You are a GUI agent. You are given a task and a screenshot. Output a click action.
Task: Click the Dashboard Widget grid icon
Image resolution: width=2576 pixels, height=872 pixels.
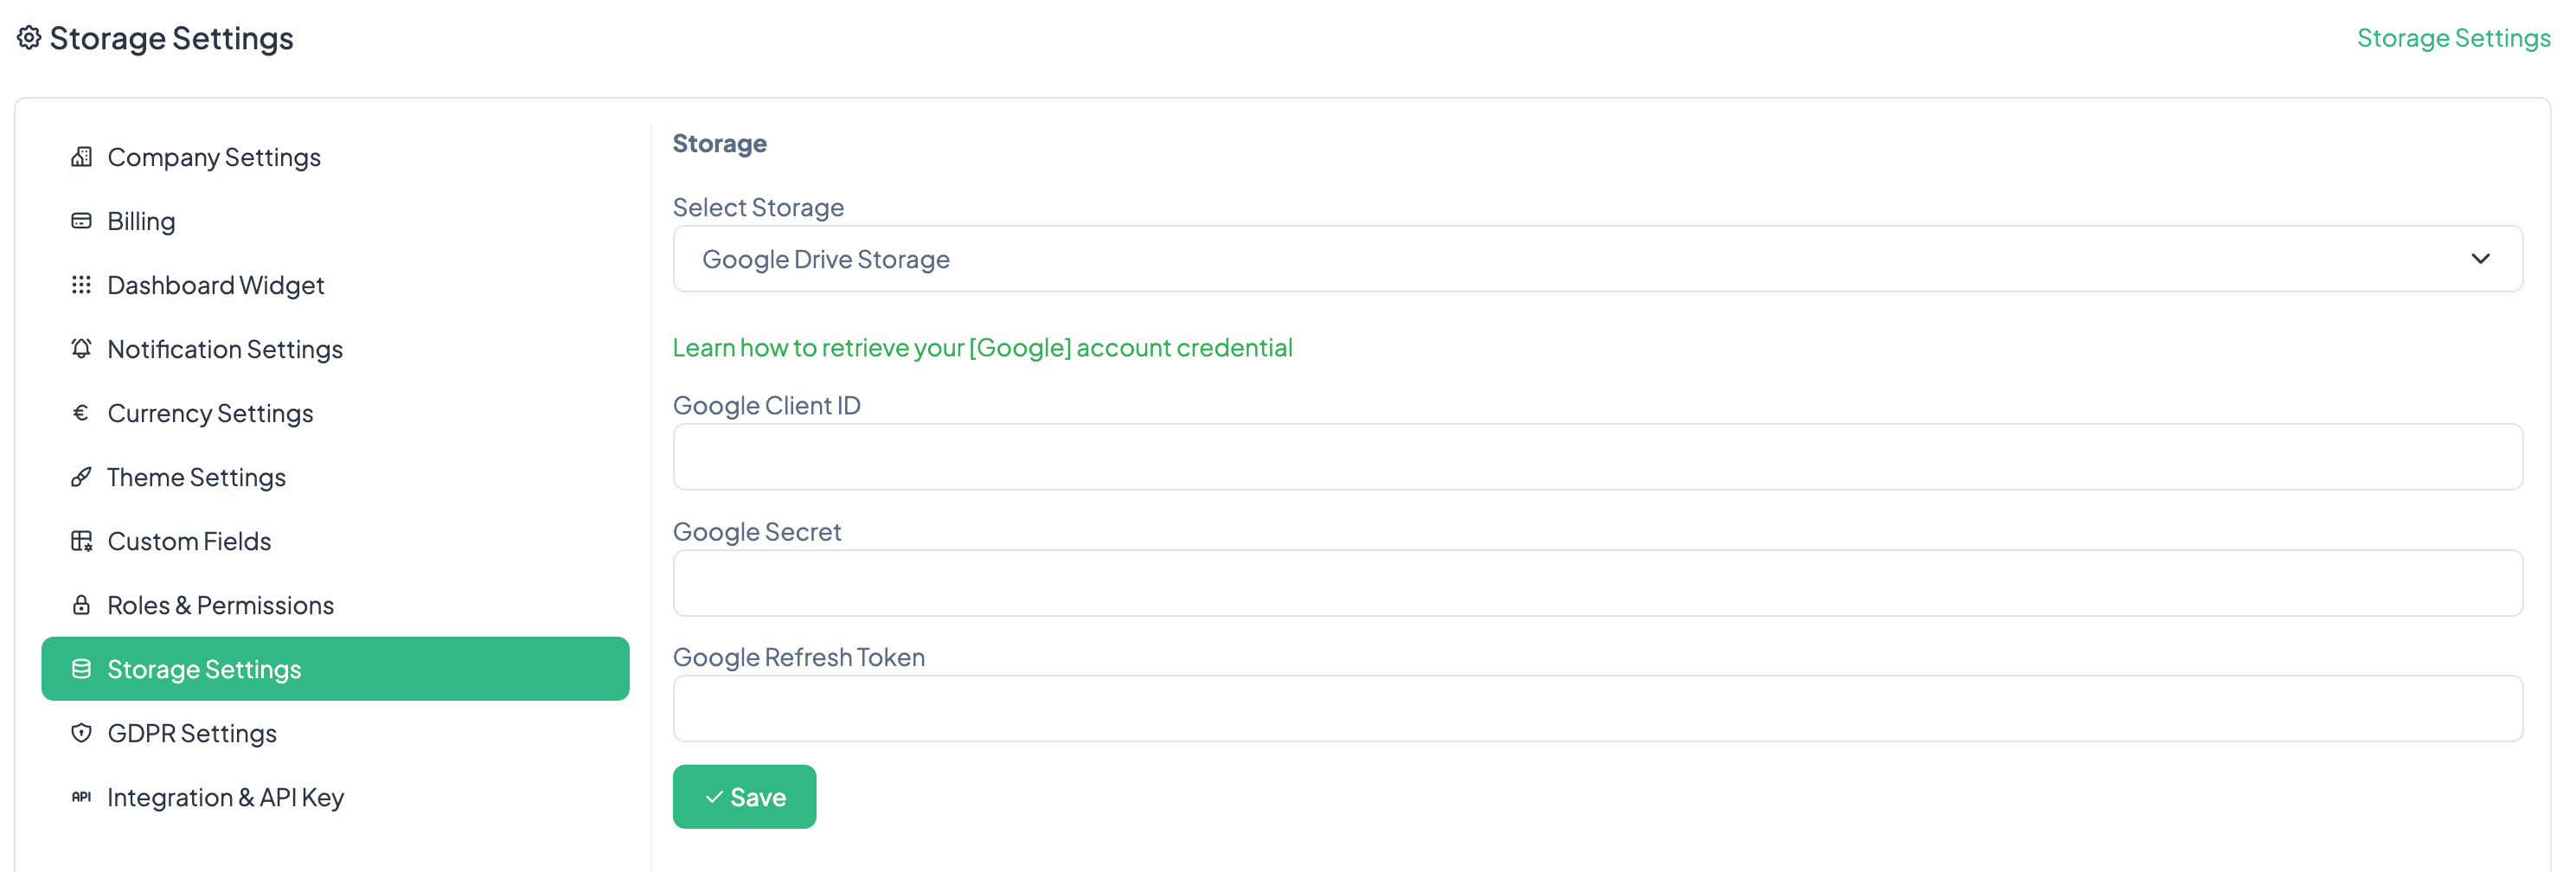pyautogui.click(x=81, y=285)
